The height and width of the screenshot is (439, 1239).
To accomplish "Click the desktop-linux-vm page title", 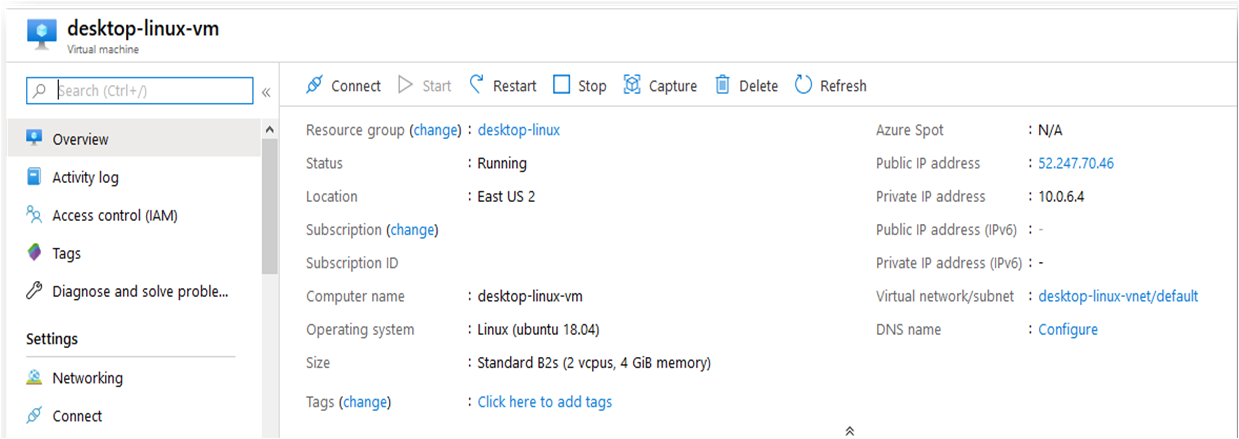I will (x=143, y=28).
